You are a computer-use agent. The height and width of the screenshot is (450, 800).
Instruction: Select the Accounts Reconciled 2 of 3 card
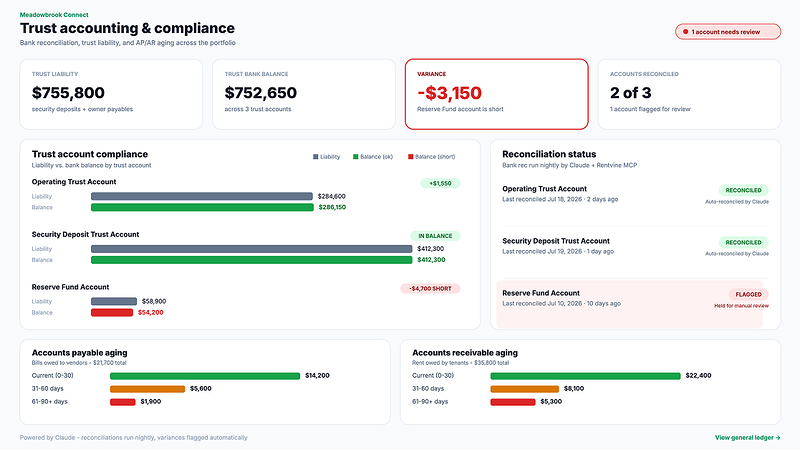pos(689,94)
